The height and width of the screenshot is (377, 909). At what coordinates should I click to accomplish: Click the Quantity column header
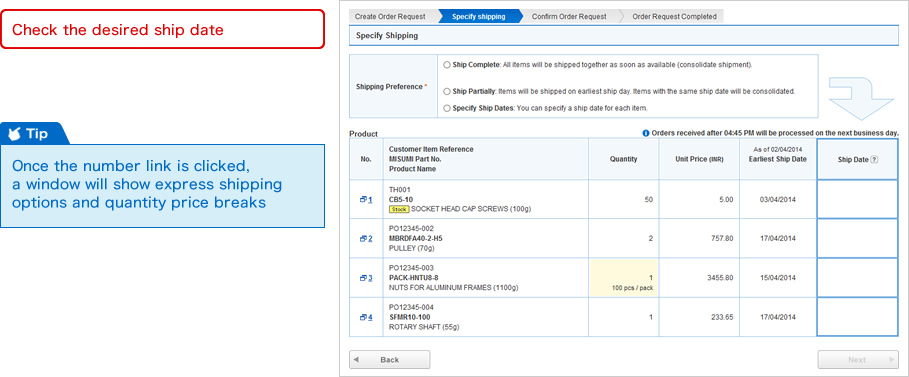pyautogui.click(x=624, y=159)
